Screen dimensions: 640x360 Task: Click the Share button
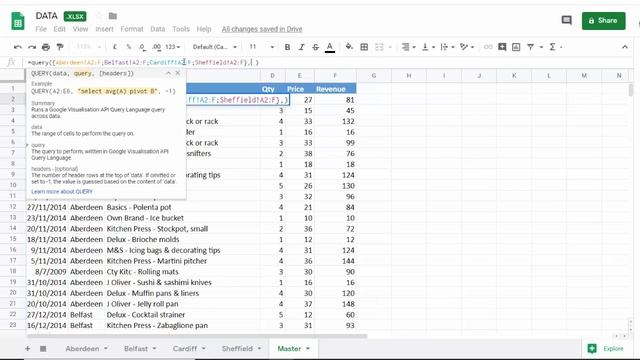click(603, 21)
